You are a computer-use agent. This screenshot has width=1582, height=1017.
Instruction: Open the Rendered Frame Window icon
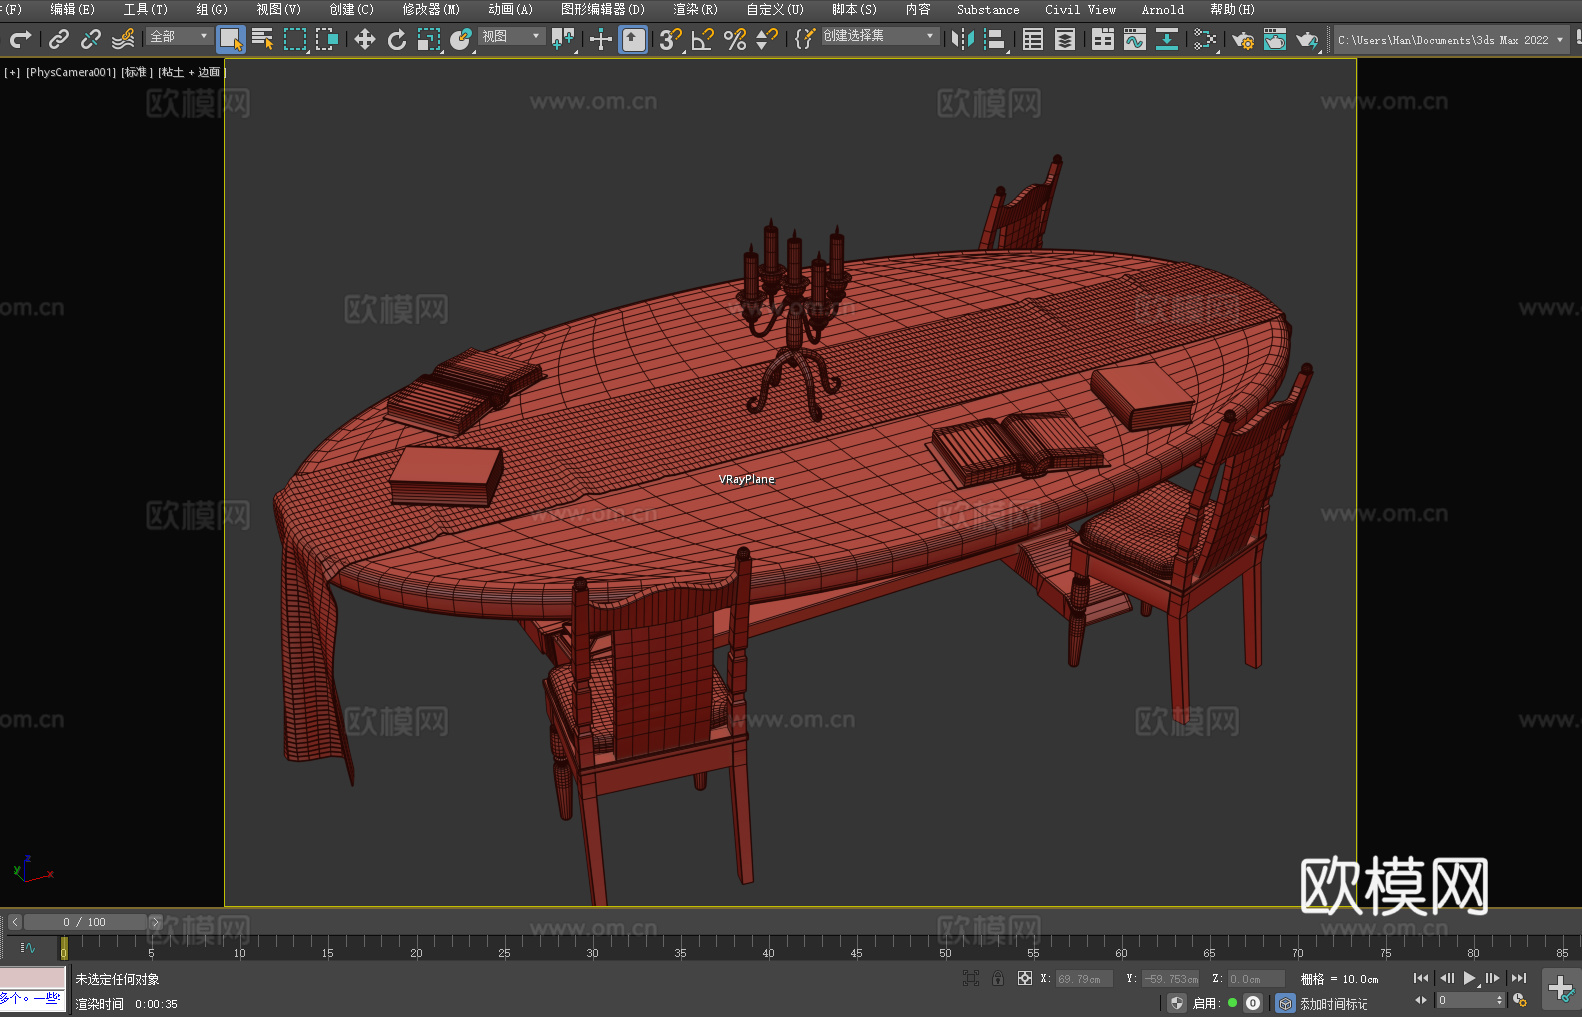click(1275, 39)
